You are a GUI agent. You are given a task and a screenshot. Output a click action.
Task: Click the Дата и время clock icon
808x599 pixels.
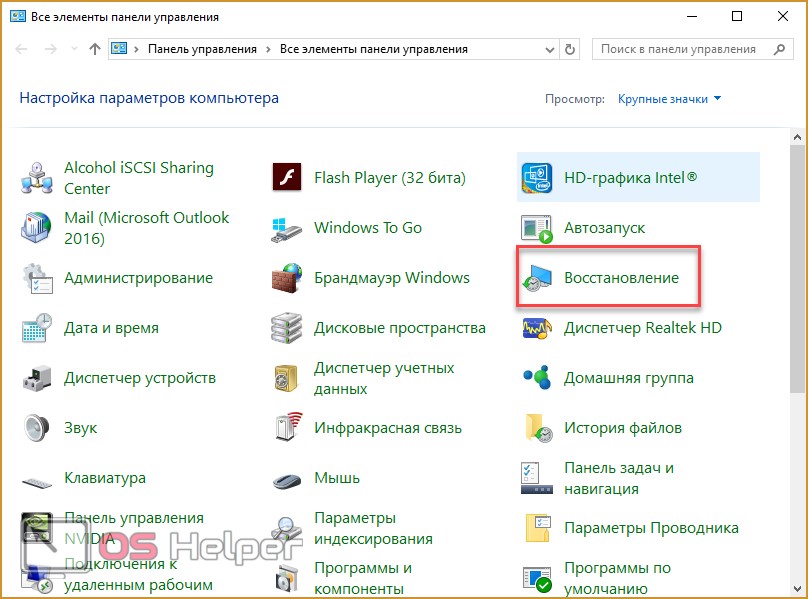pos(37,328)
